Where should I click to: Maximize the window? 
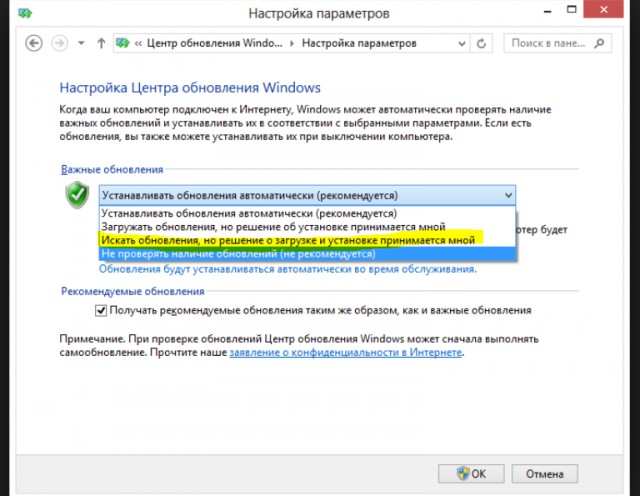pos(571,10)
